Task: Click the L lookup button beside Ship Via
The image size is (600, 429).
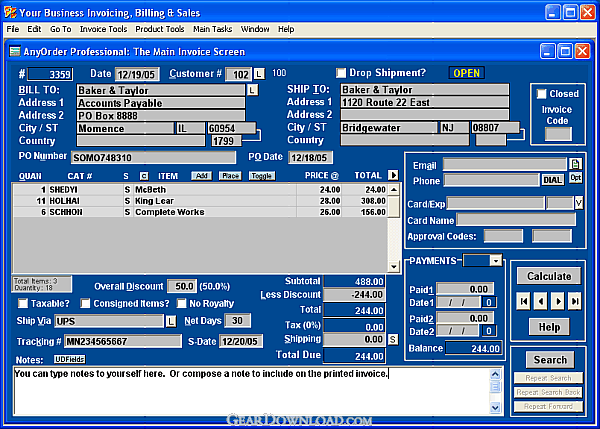Action: [171, 321]
